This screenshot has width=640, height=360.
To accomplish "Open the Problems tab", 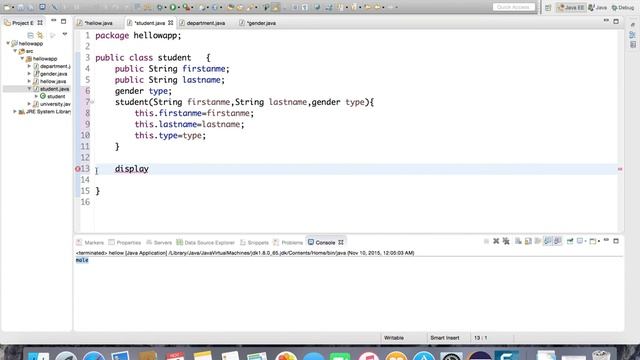I will point(288,242).
